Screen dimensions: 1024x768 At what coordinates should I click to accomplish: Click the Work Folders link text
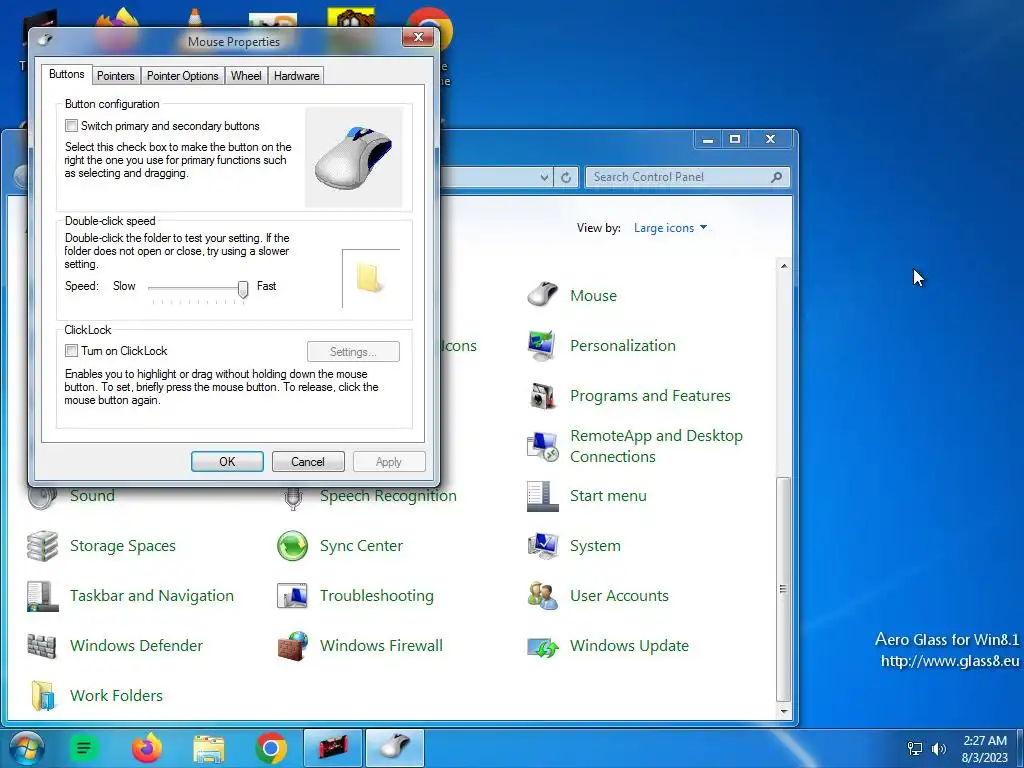[x=116, y=696]
